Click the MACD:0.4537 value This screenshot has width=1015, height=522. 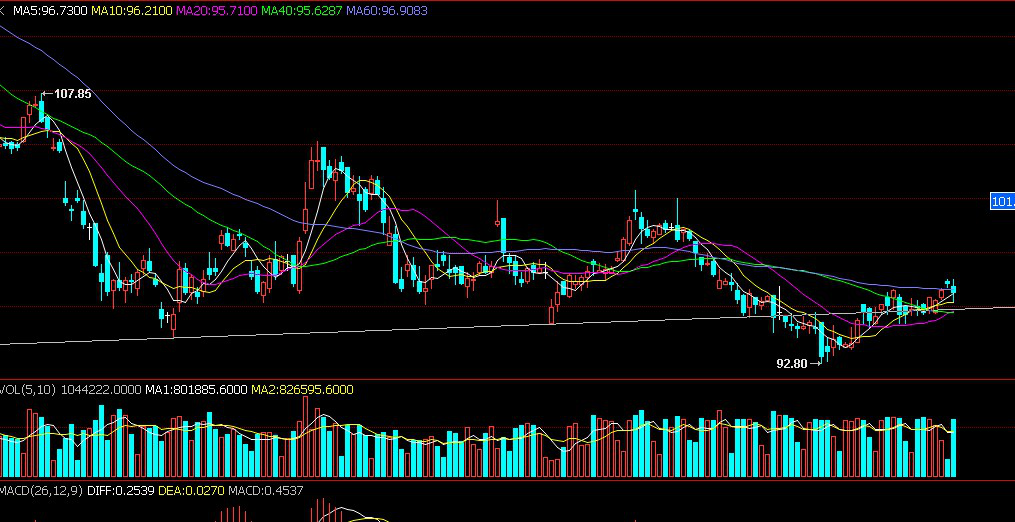[265, 490]
